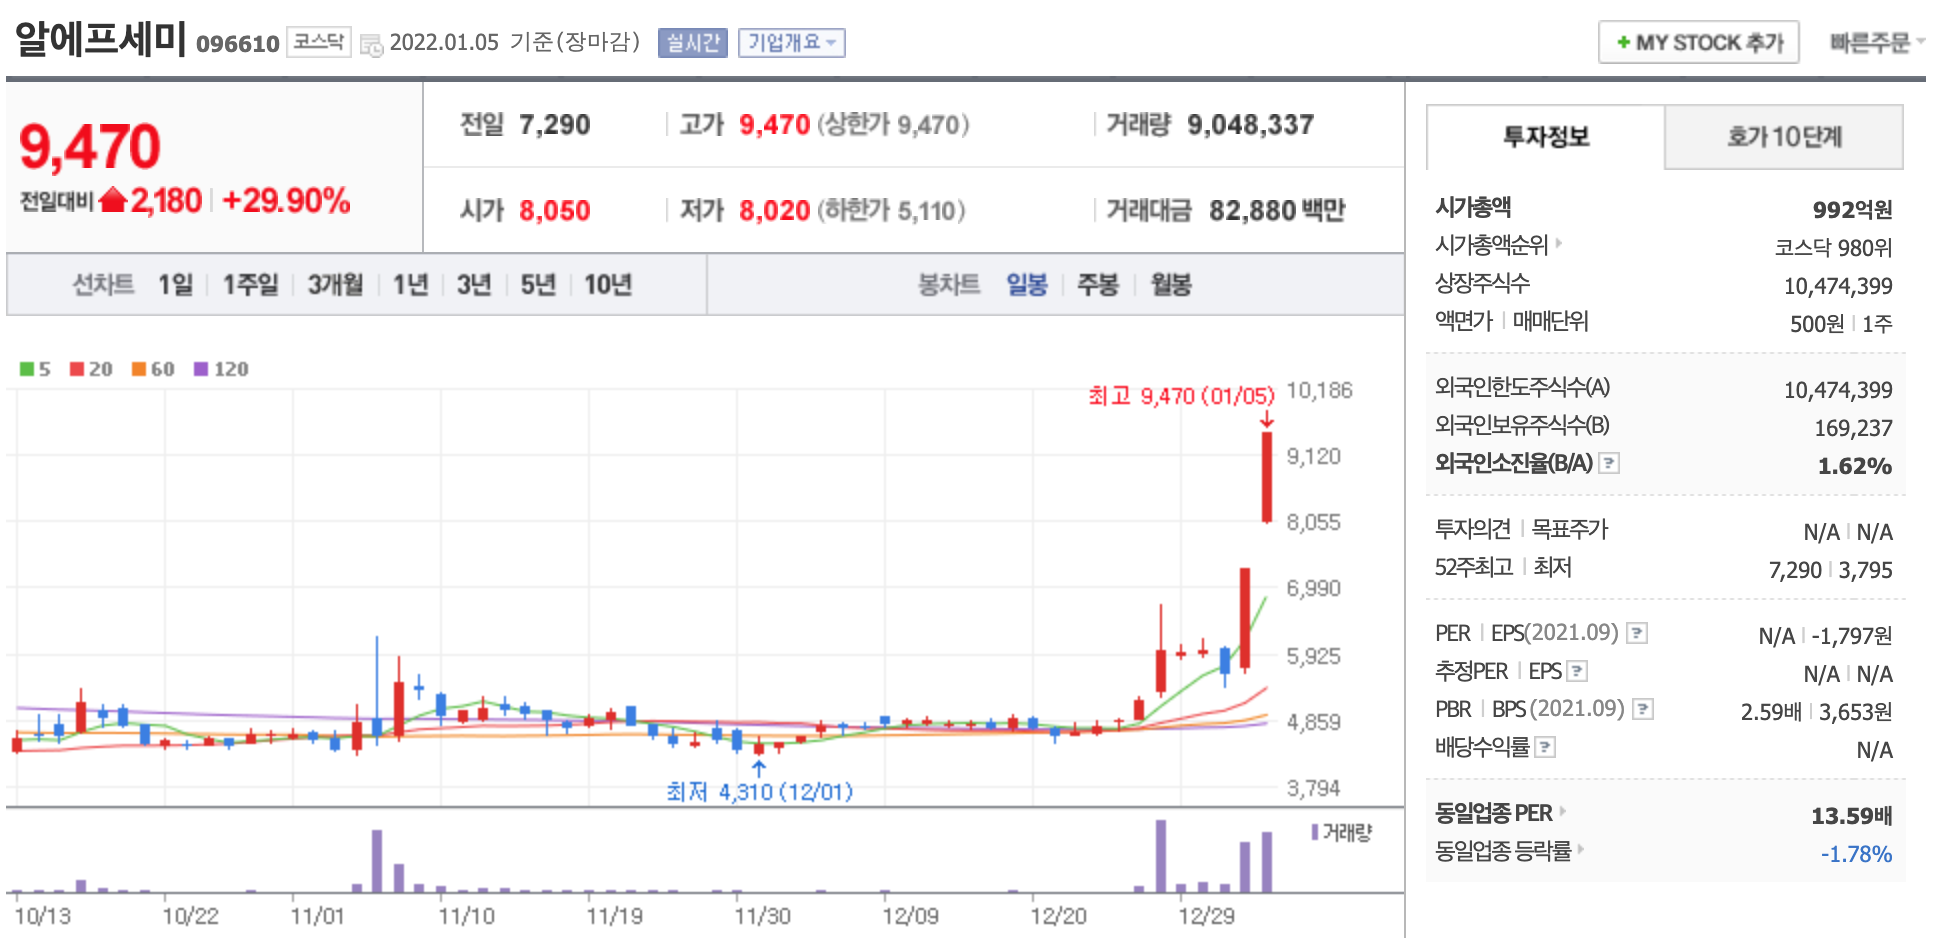Click the help icon next to 추정PER EPS
1938x938 pixels.
pyautogui.click(x=1577, y=671)
